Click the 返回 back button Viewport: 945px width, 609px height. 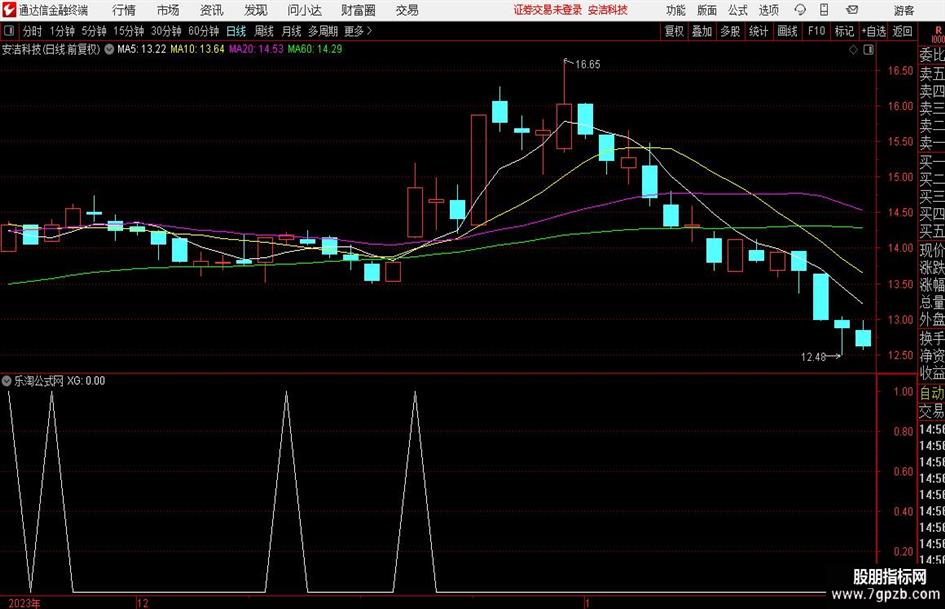(903, 31)
